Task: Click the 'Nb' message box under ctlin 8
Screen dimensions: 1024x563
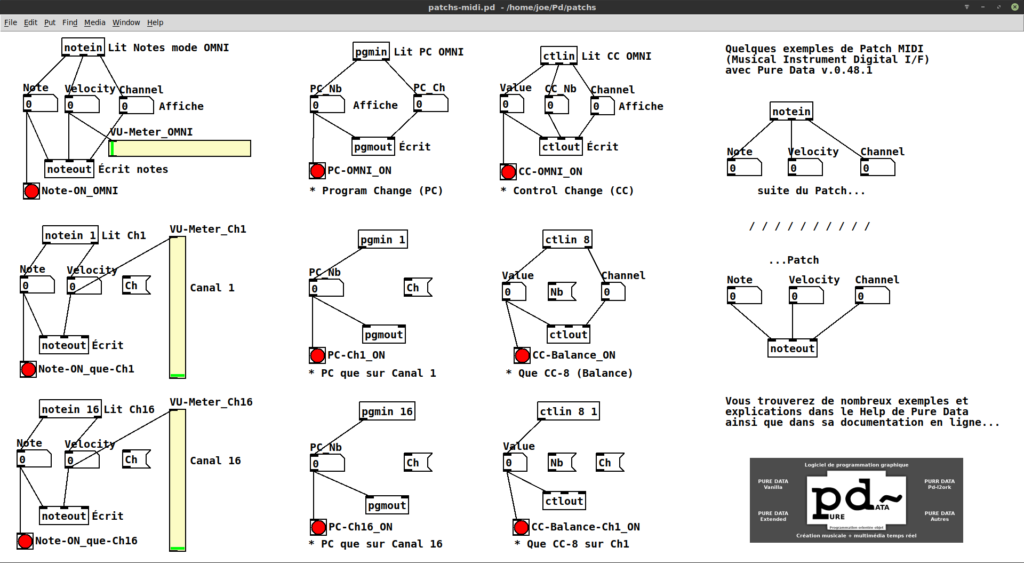Action: click(562, 292)
